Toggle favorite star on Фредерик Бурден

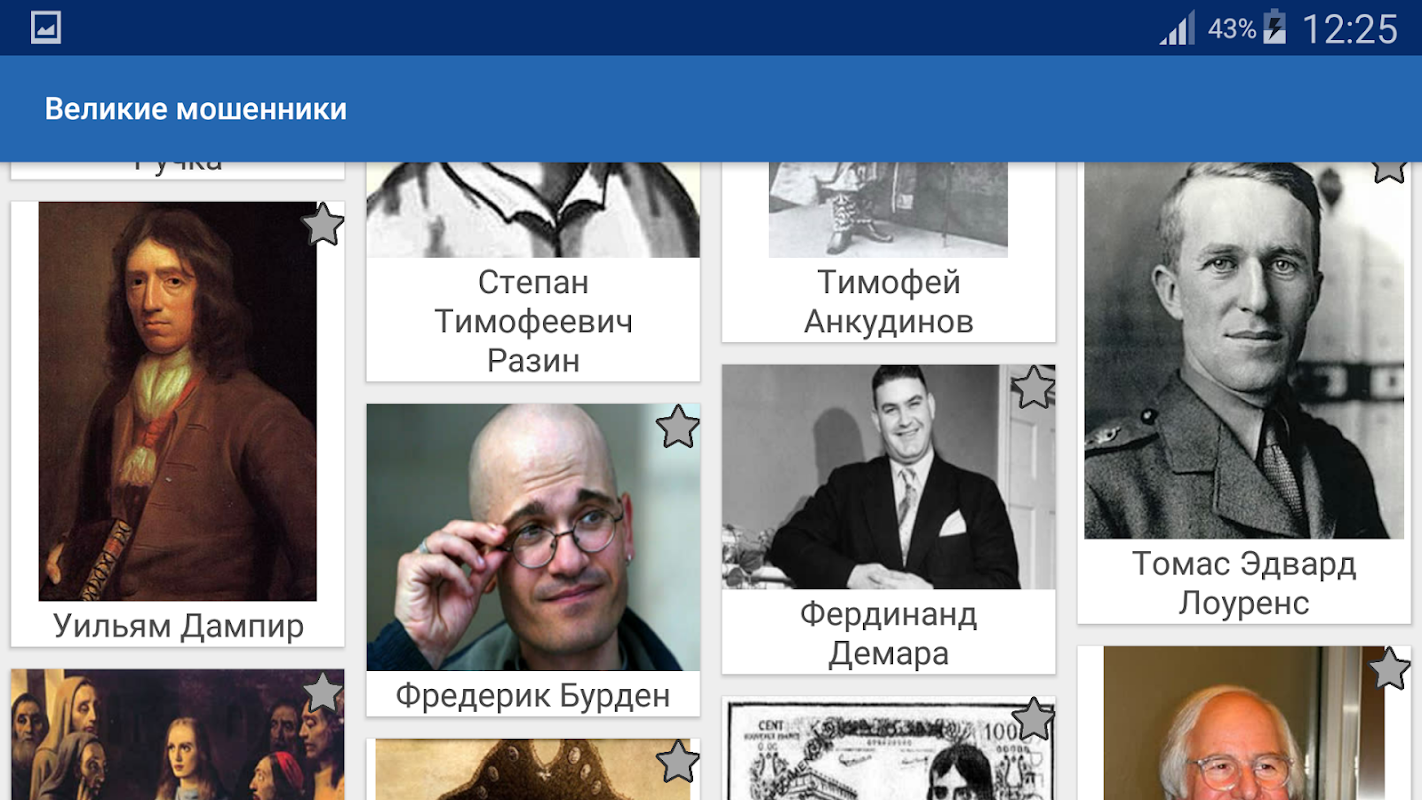coord(678,427)
